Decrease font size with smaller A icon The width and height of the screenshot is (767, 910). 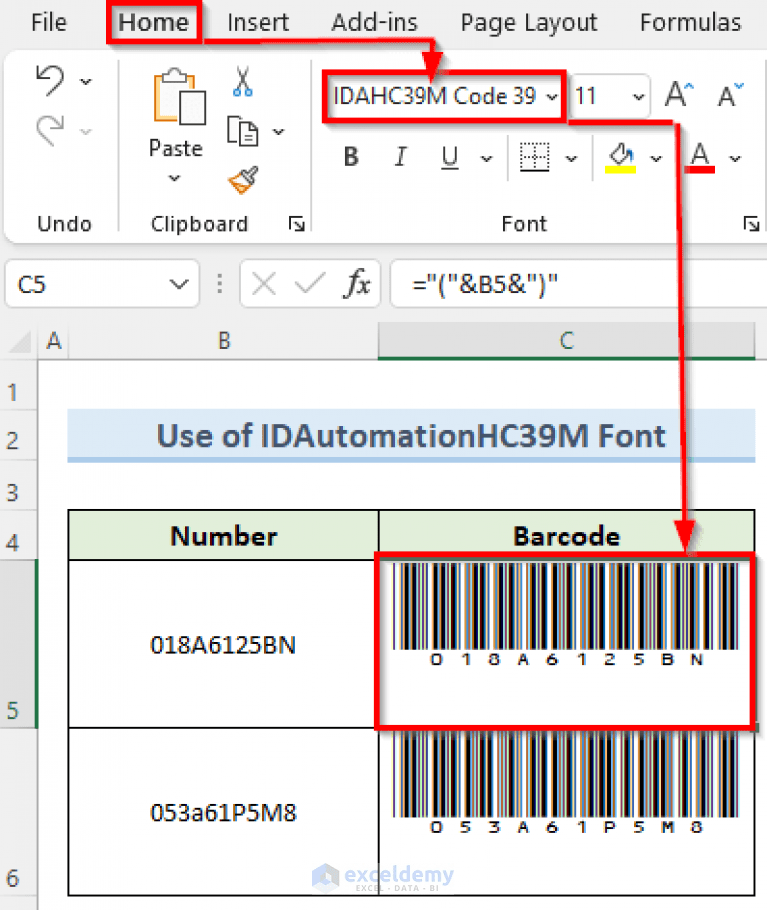pos(730,95)
